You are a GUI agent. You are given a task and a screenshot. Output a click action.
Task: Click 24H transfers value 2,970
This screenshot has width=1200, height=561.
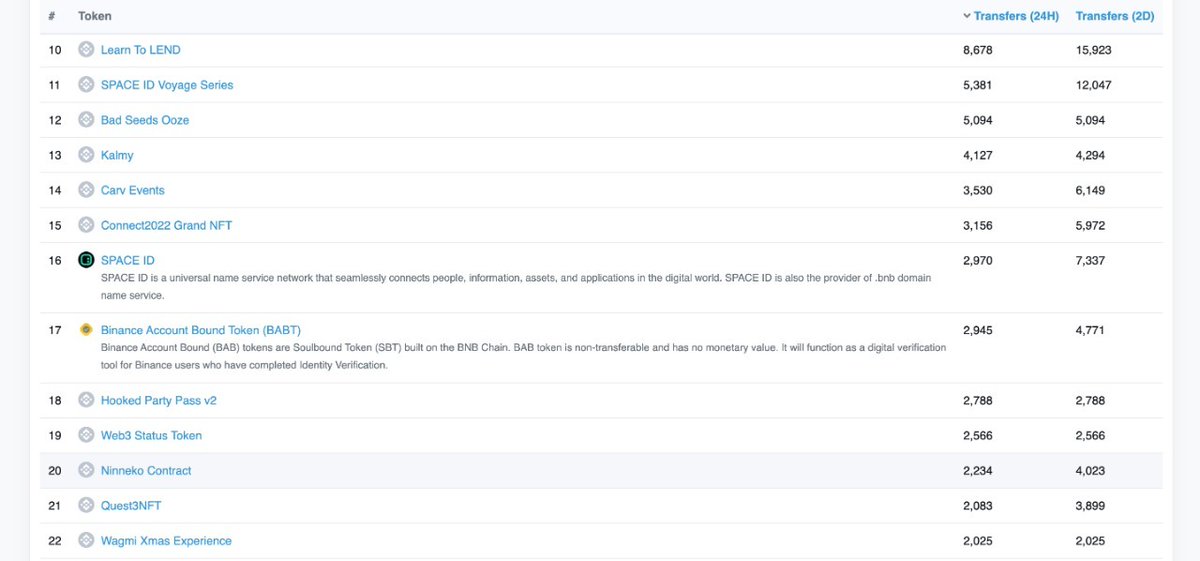pyautogui.click(x=978, y=260)
